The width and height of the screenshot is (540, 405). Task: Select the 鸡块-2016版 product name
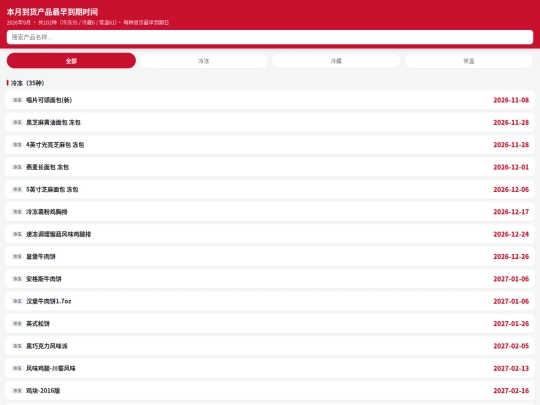(x=43, y=391)
